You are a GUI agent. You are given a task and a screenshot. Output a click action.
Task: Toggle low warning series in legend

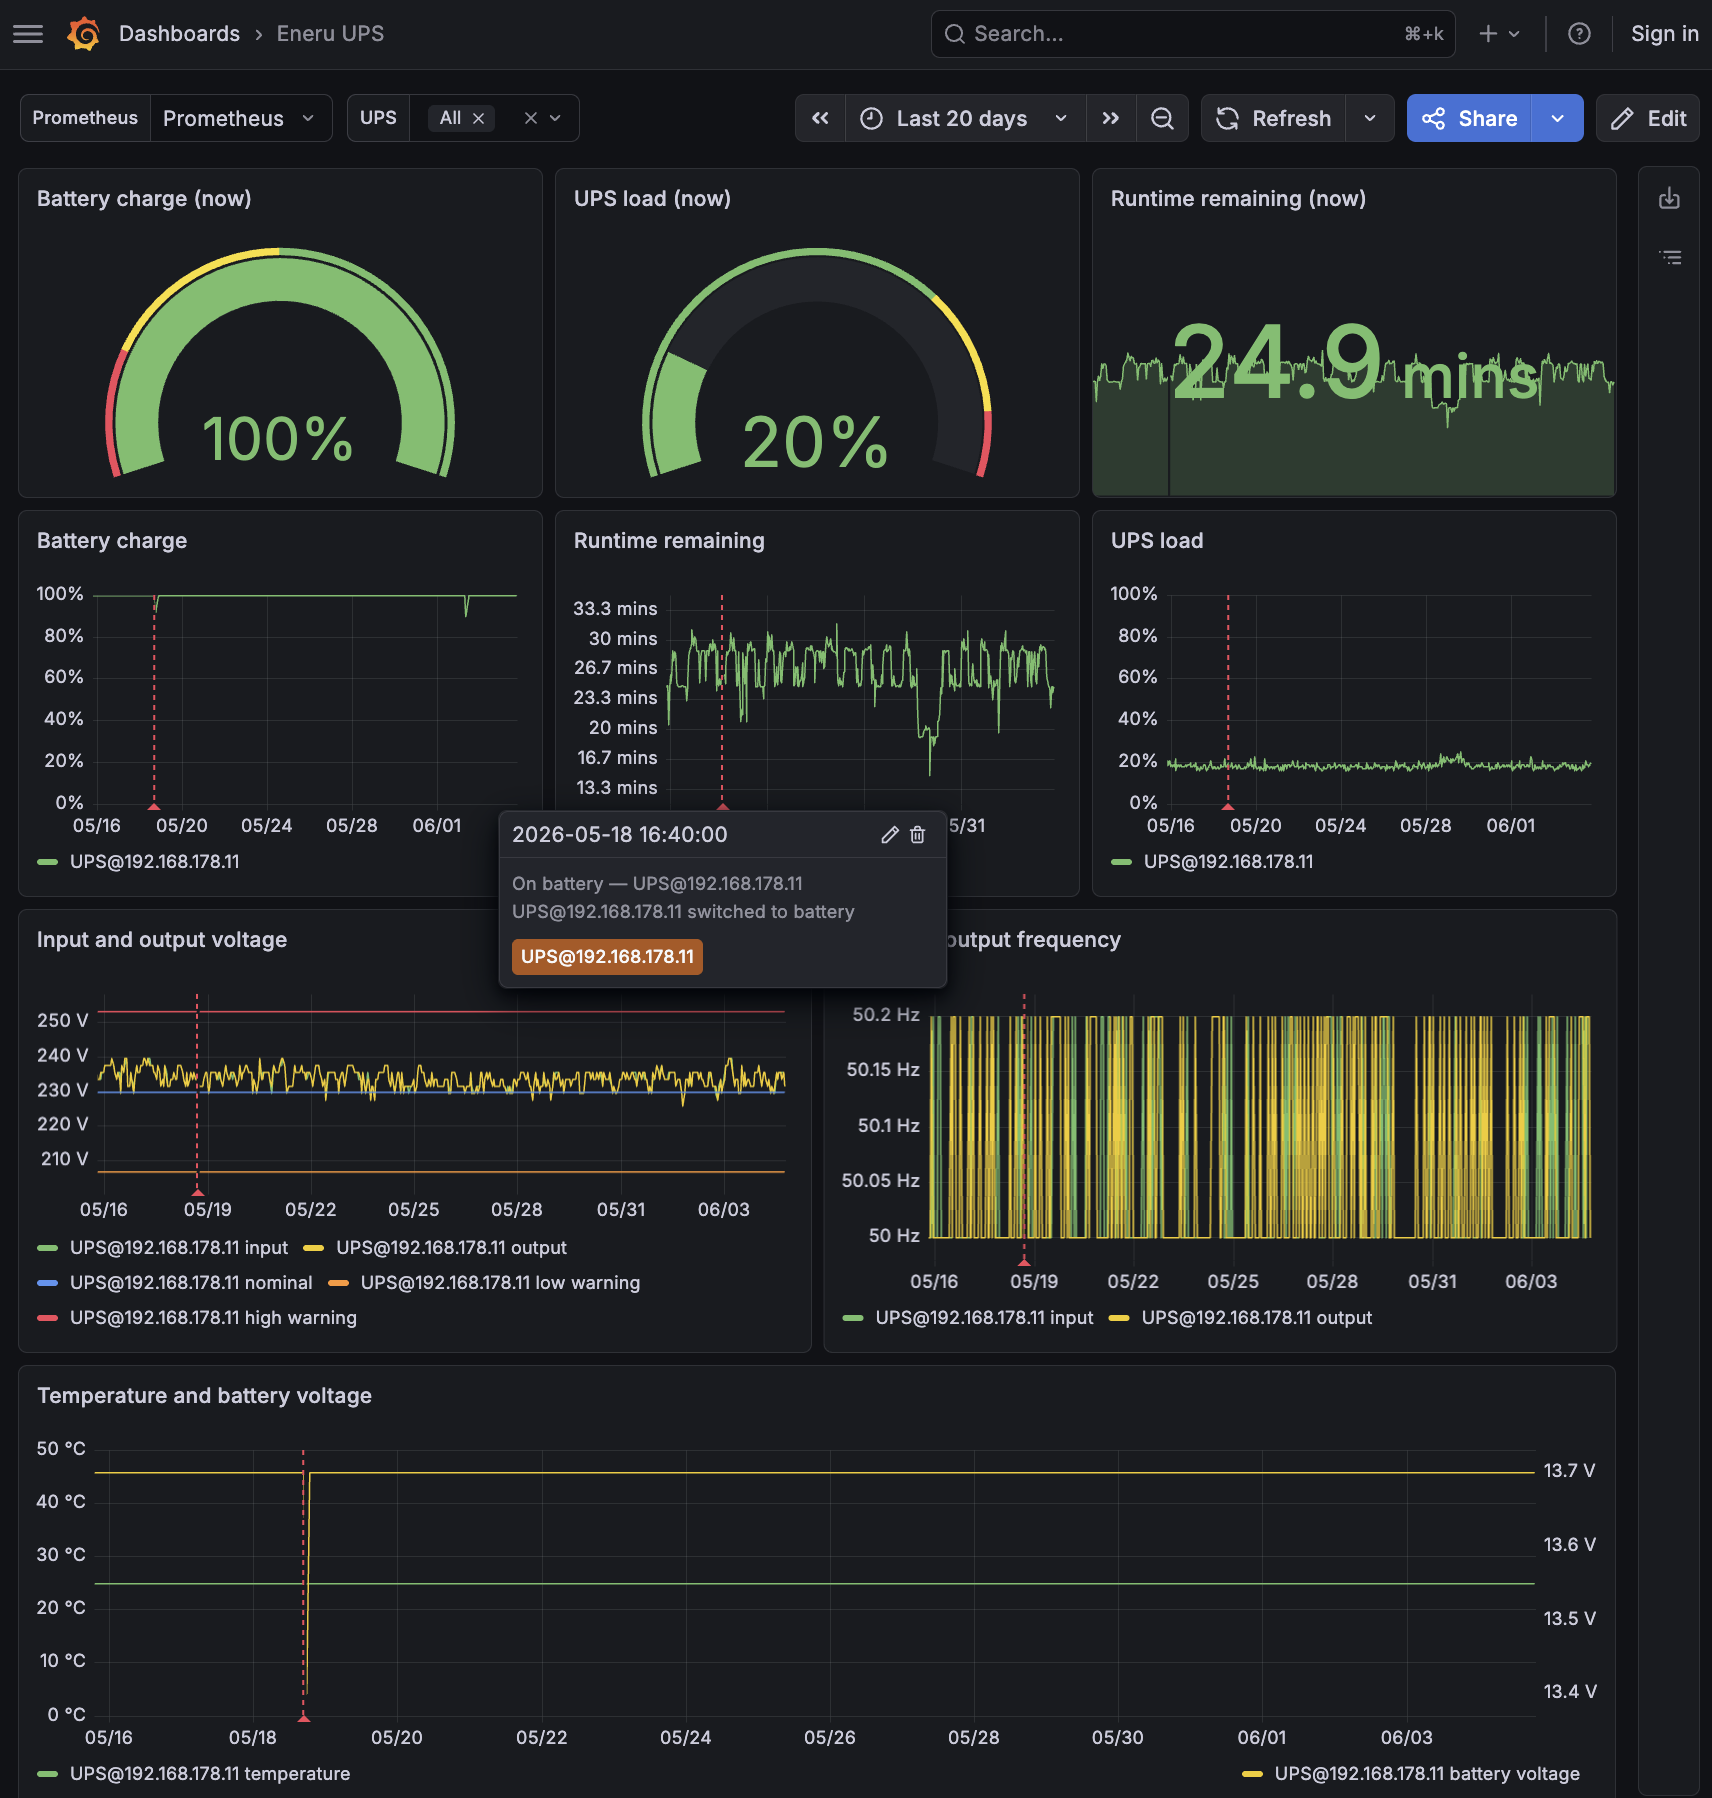pyautogui.click(x=500, y=1283)
